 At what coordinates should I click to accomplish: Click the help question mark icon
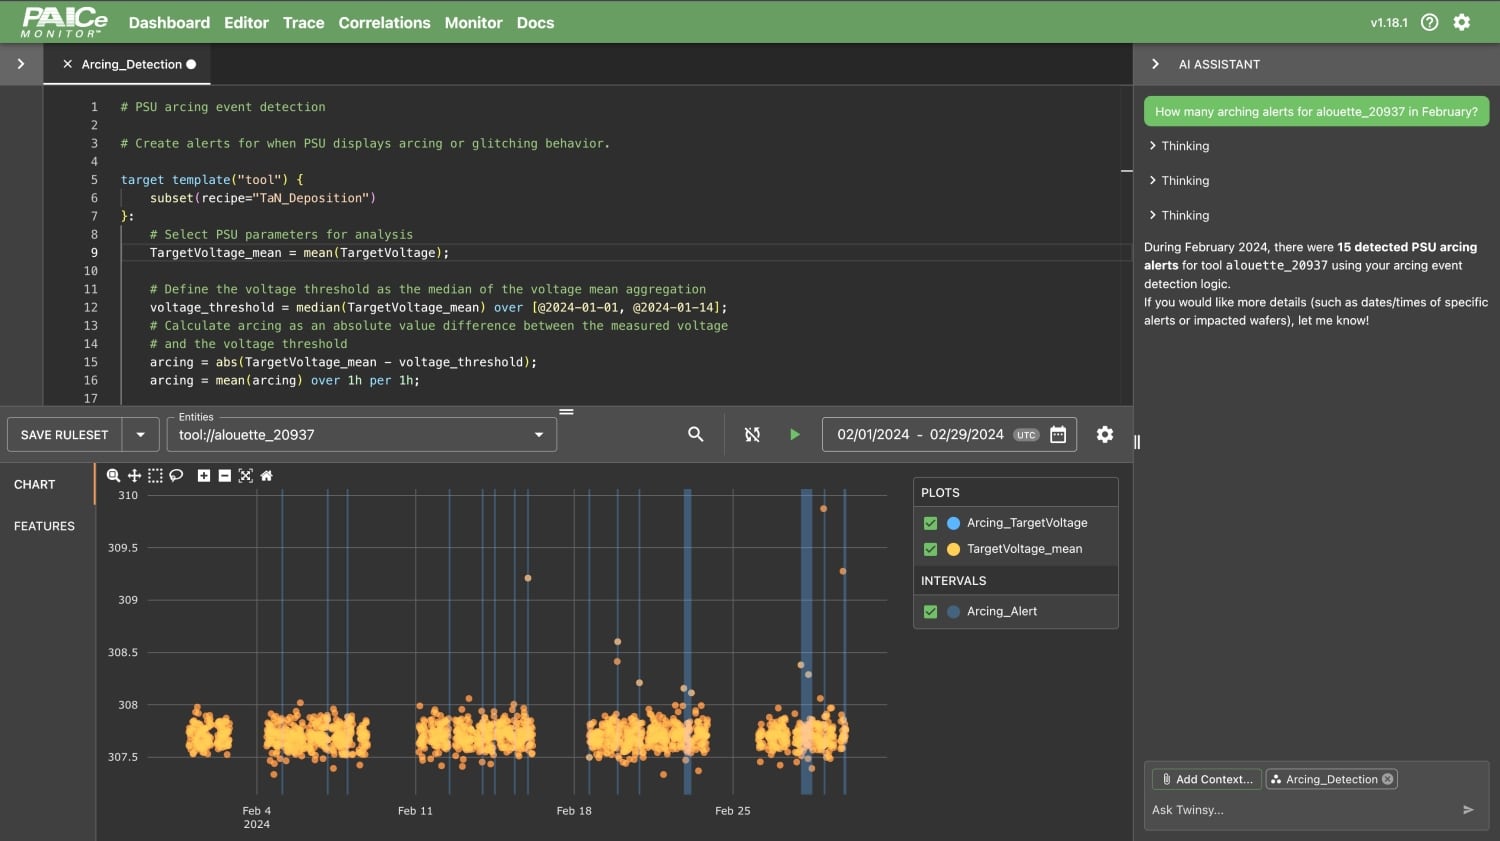coord(1429,22)
